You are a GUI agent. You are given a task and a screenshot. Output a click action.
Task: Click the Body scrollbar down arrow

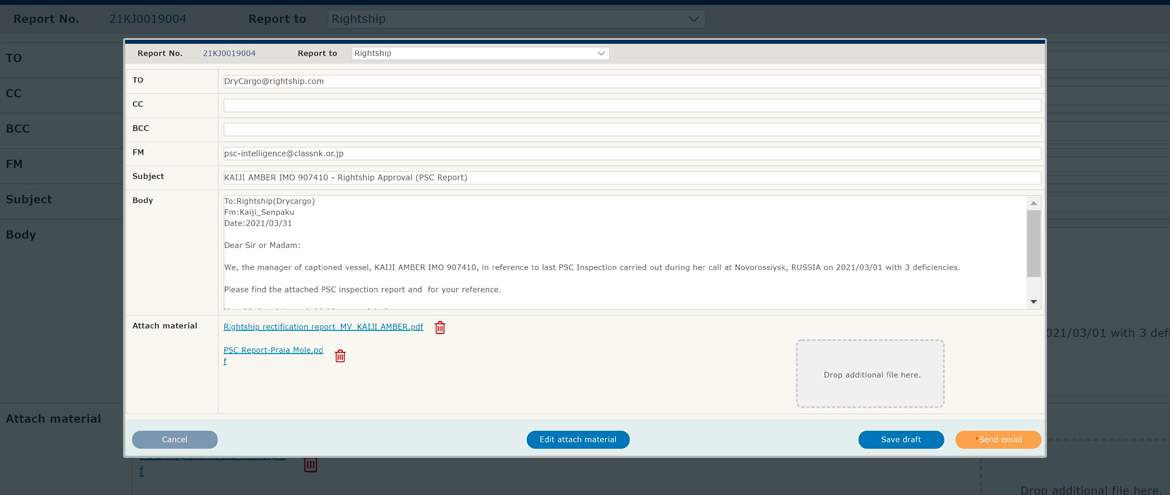1033,302
